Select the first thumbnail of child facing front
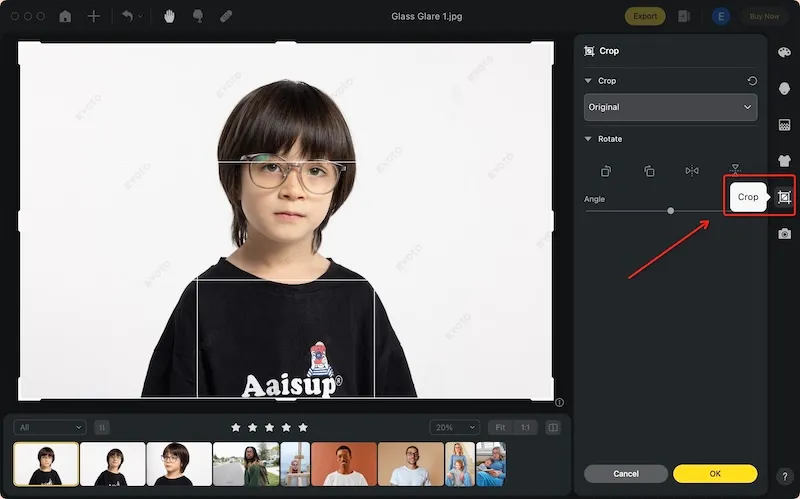The width and height of the screenshot is (800, 499). [46, 464]
